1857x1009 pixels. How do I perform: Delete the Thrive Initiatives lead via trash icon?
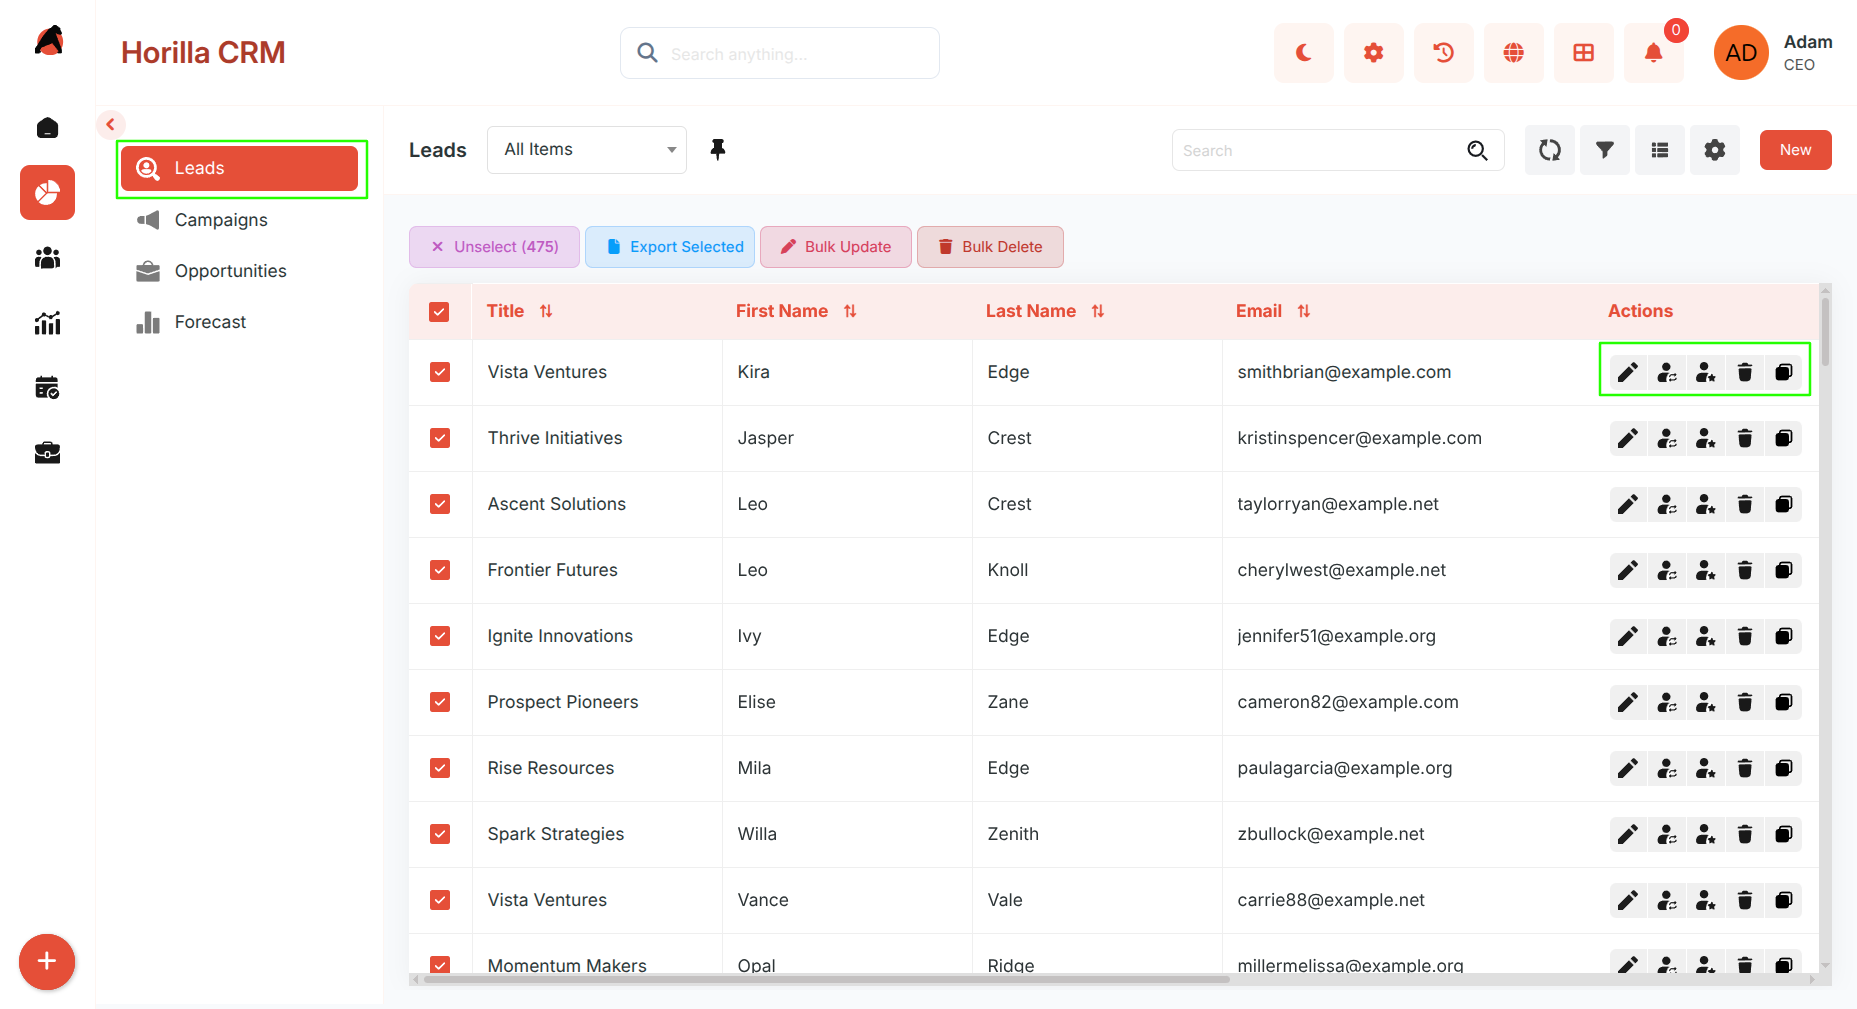coord(1745,438)
